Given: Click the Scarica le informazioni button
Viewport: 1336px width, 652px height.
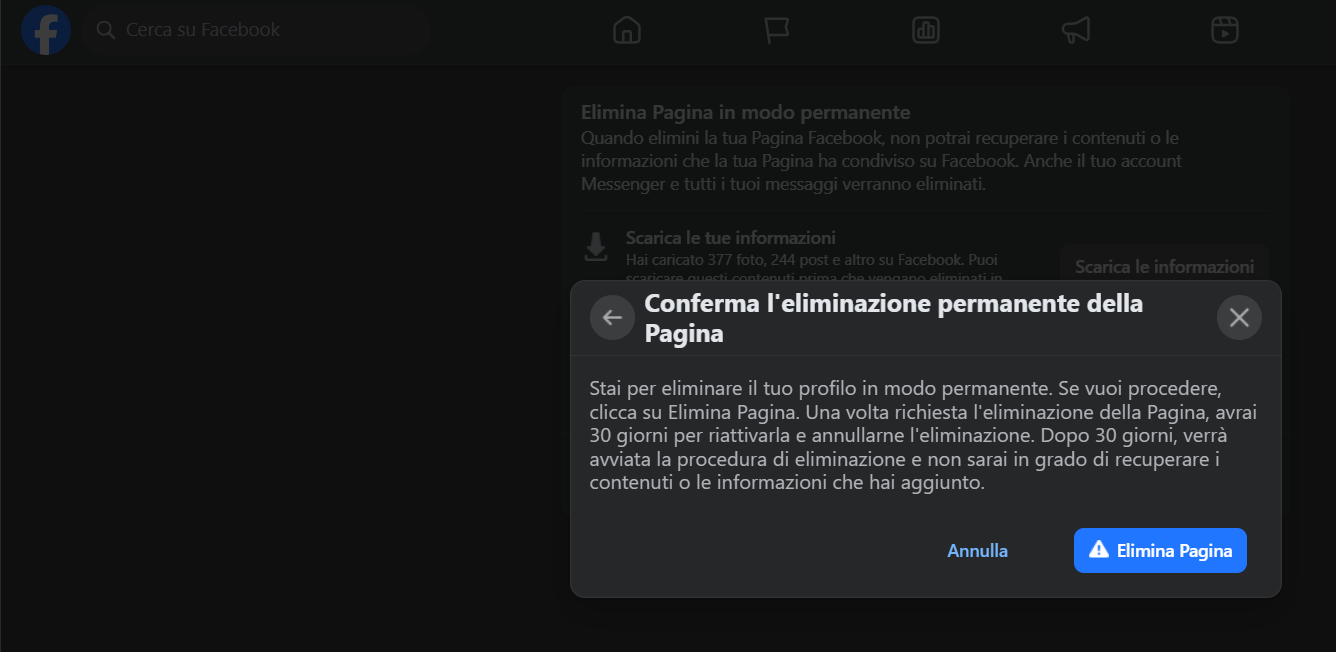Looking at the screenshot, I should [1164, 267].
